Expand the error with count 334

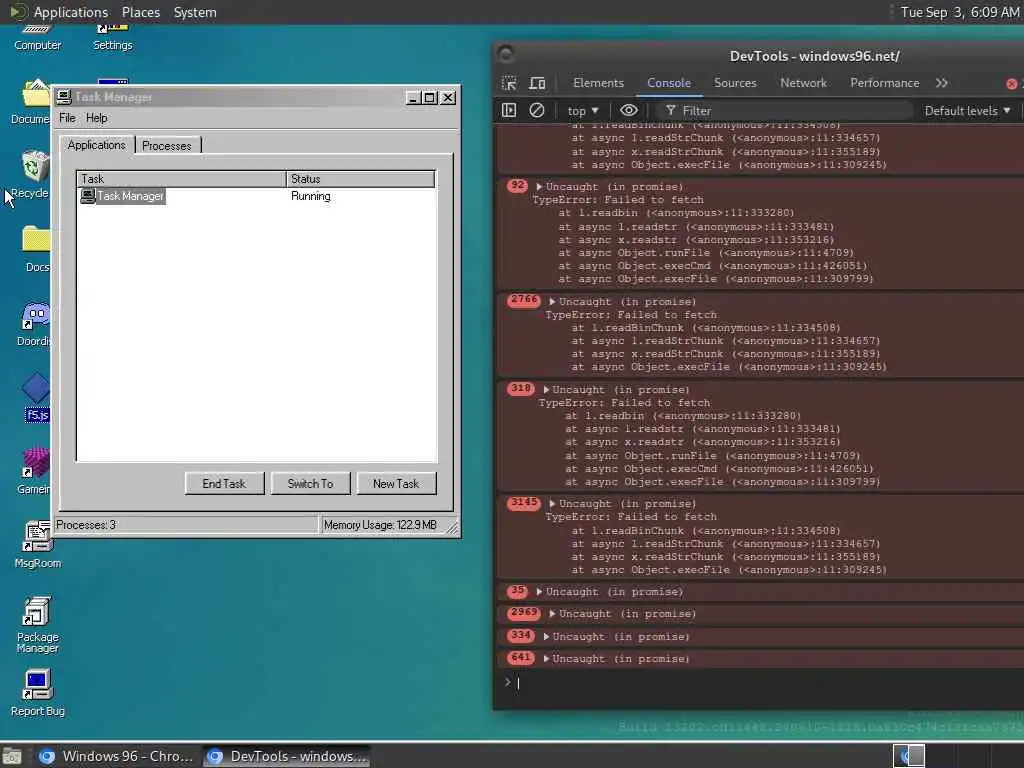click(546, 637)
